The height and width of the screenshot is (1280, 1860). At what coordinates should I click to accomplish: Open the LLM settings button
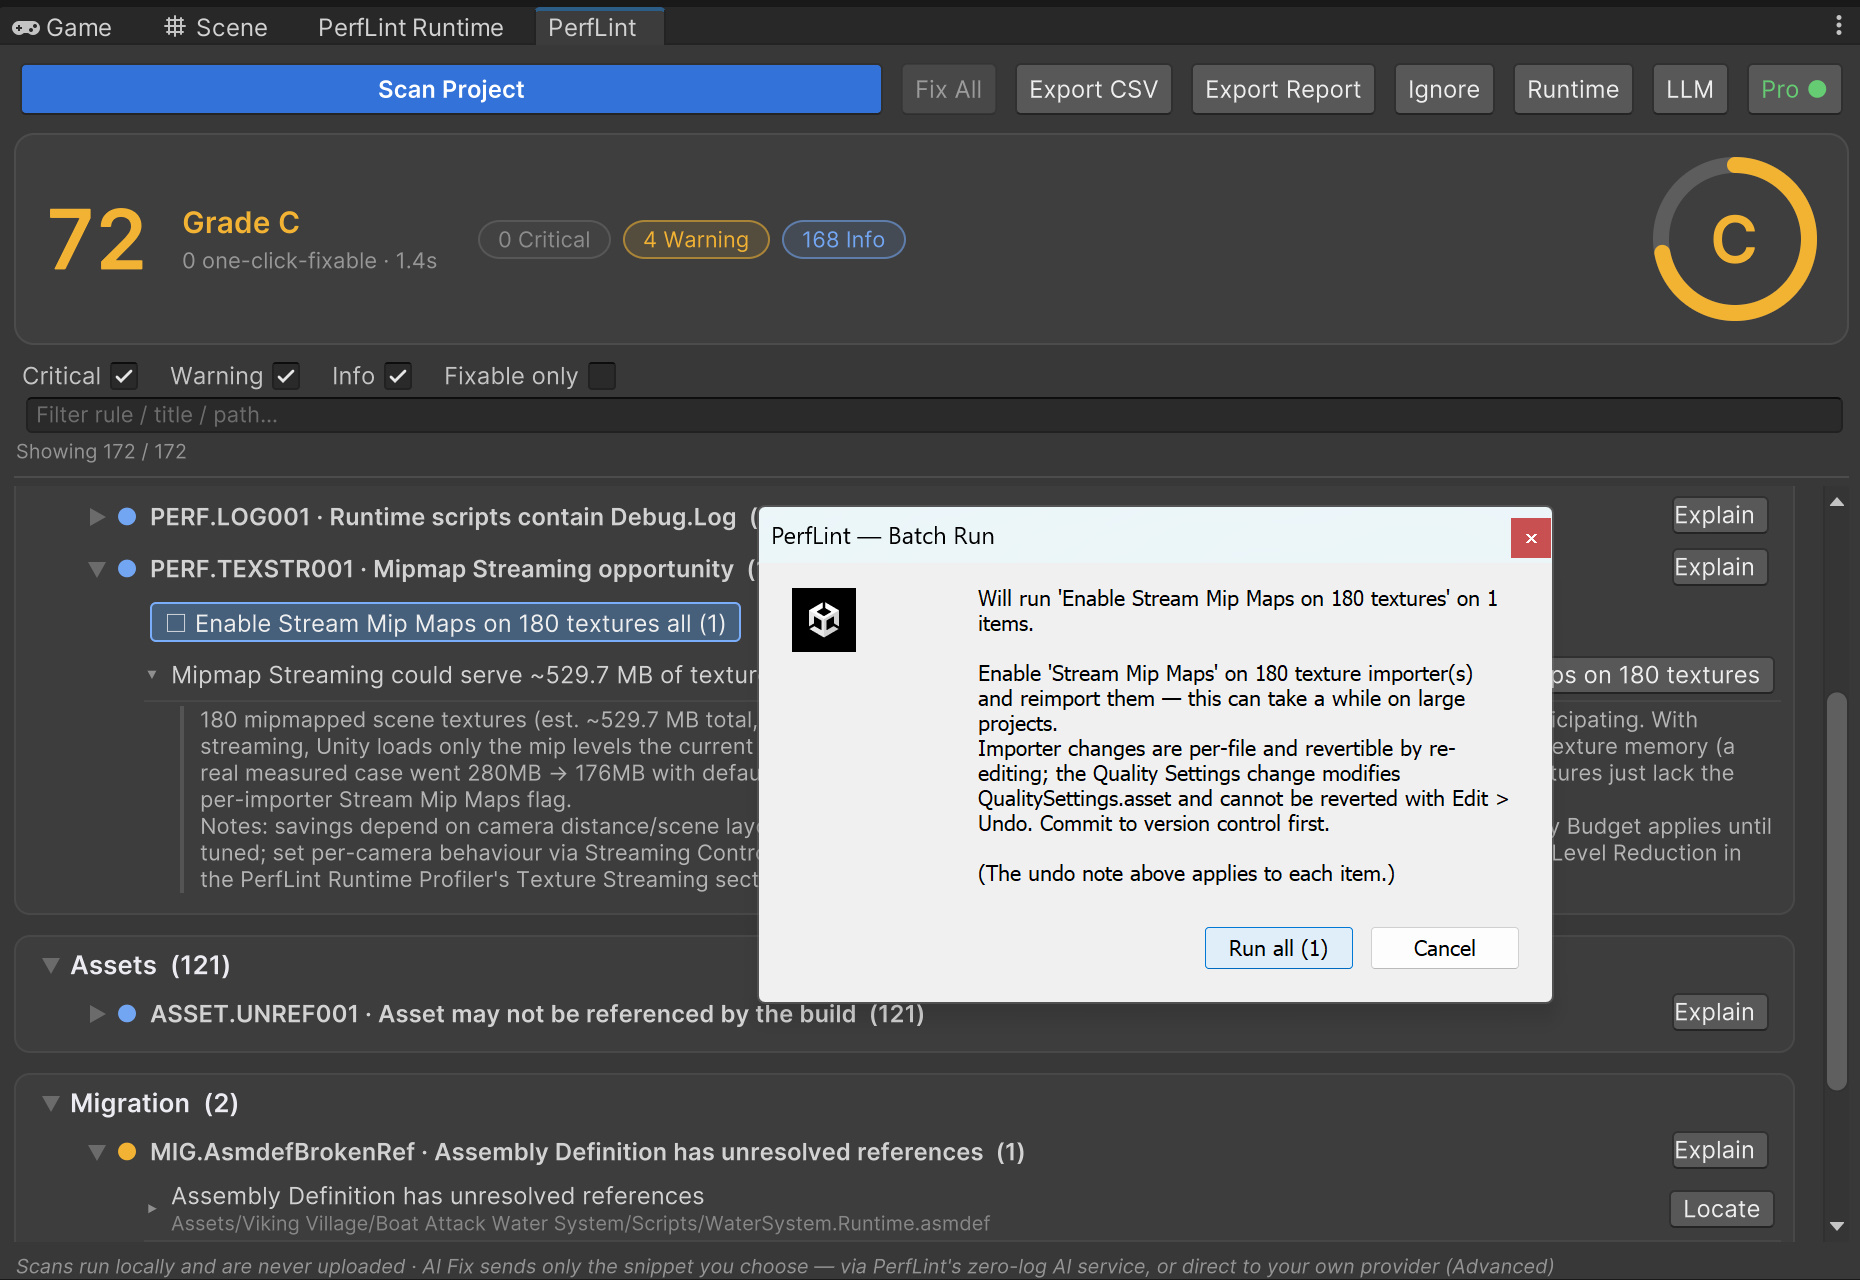pos(1690,90)
